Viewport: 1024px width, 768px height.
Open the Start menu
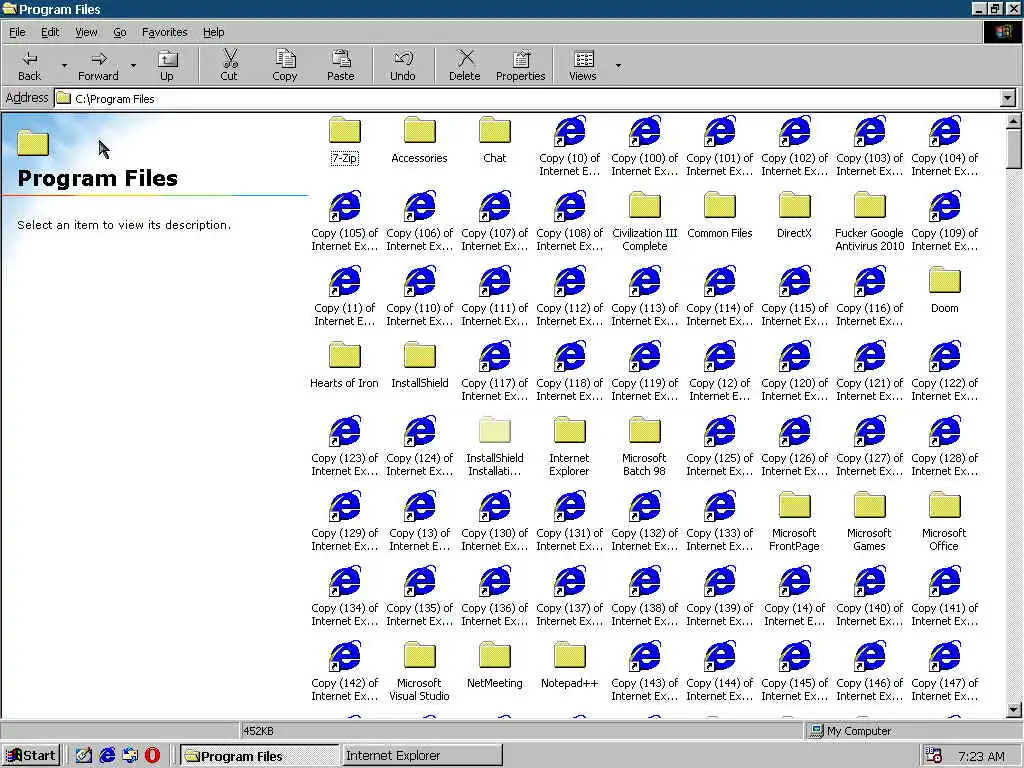(31, 756)
